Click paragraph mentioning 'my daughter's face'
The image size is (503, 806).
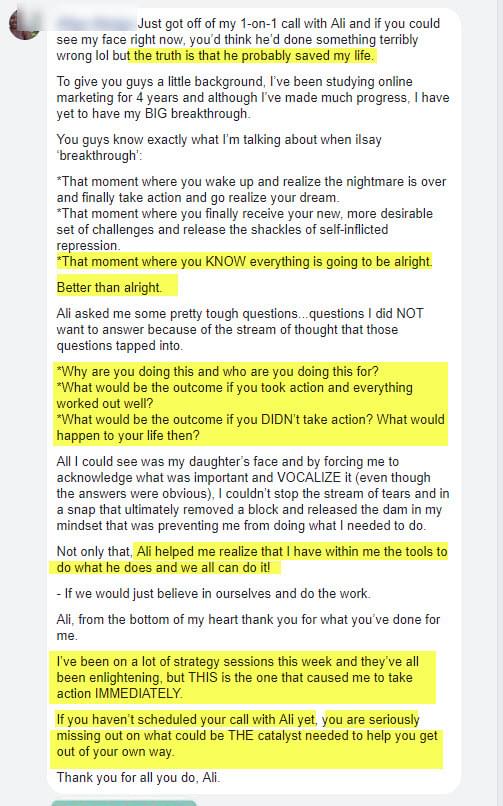click(x=253, y=493)
